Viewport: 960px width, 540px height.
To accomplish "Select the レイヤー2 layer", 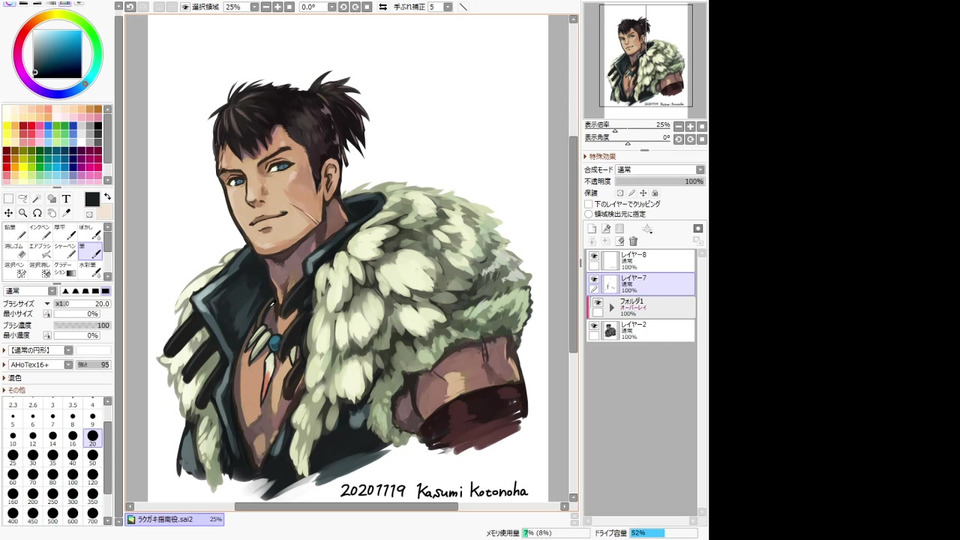I will [x=655, y=330].
